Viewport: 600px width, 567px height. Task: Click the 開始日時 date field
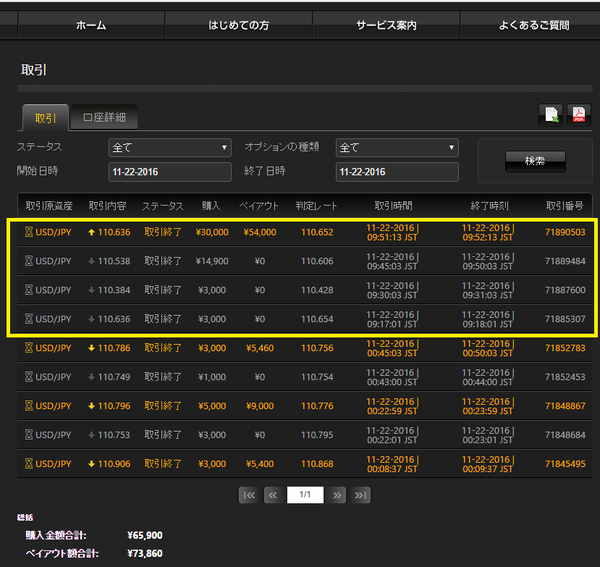(170, 172)
